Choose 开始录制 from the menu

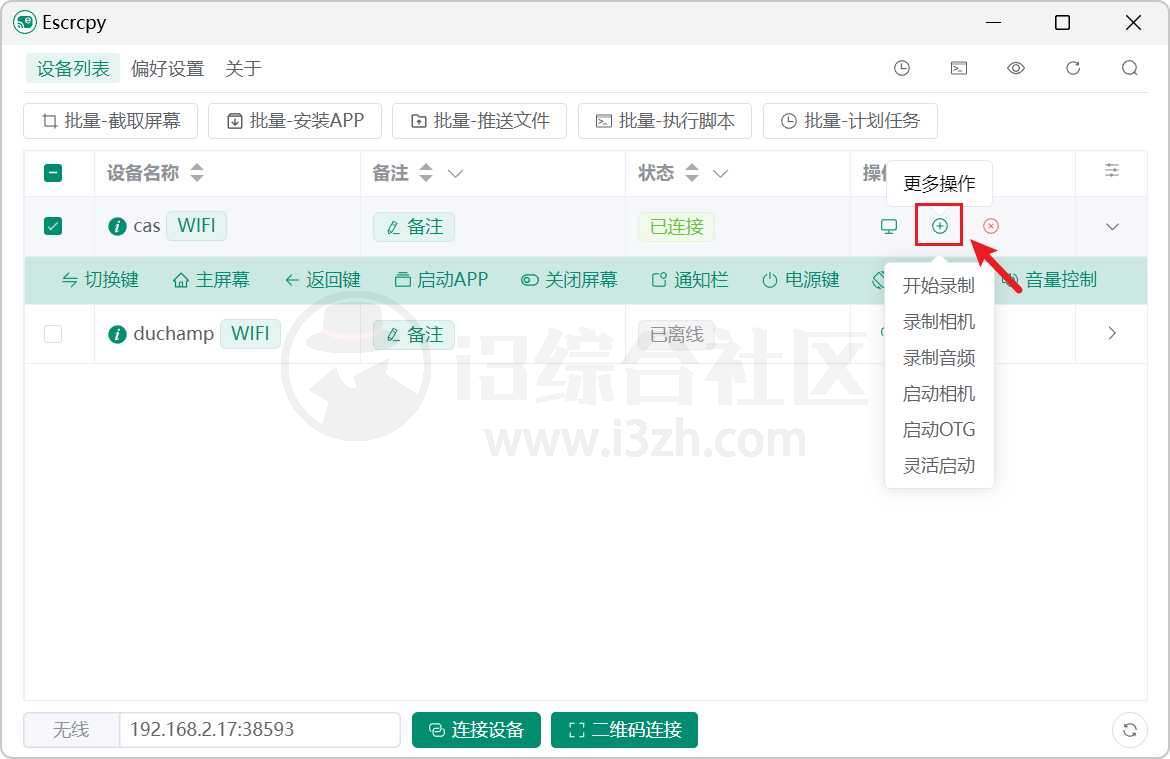click(939, 286)
